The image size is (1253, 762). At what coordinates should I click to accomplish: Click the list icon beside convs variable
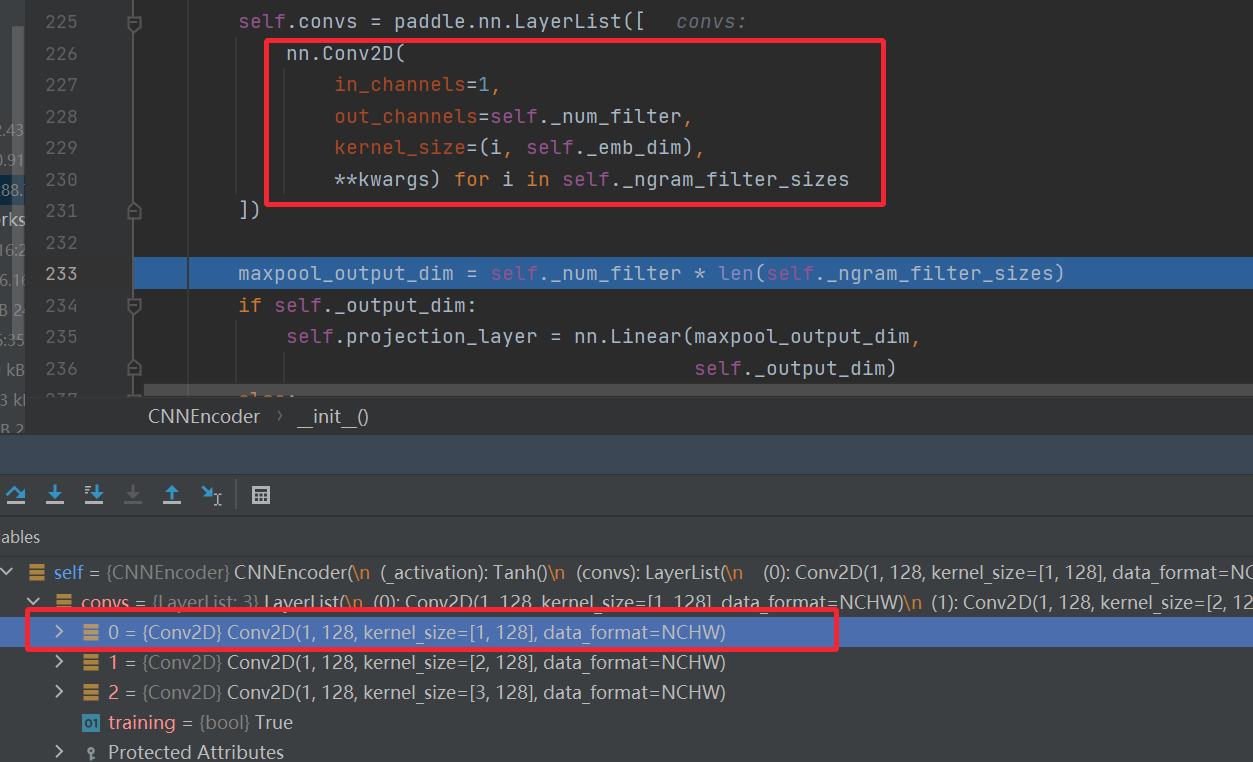click(x=64, y=602)
